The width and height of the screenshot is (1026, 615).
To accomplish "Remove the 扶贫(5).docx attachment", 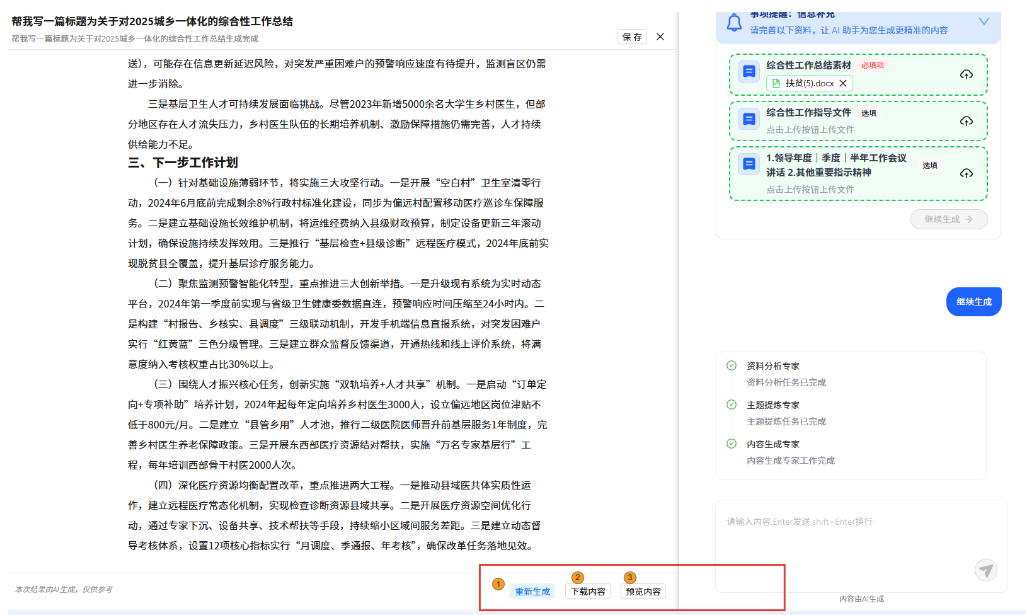I will [x=843, y=83].
